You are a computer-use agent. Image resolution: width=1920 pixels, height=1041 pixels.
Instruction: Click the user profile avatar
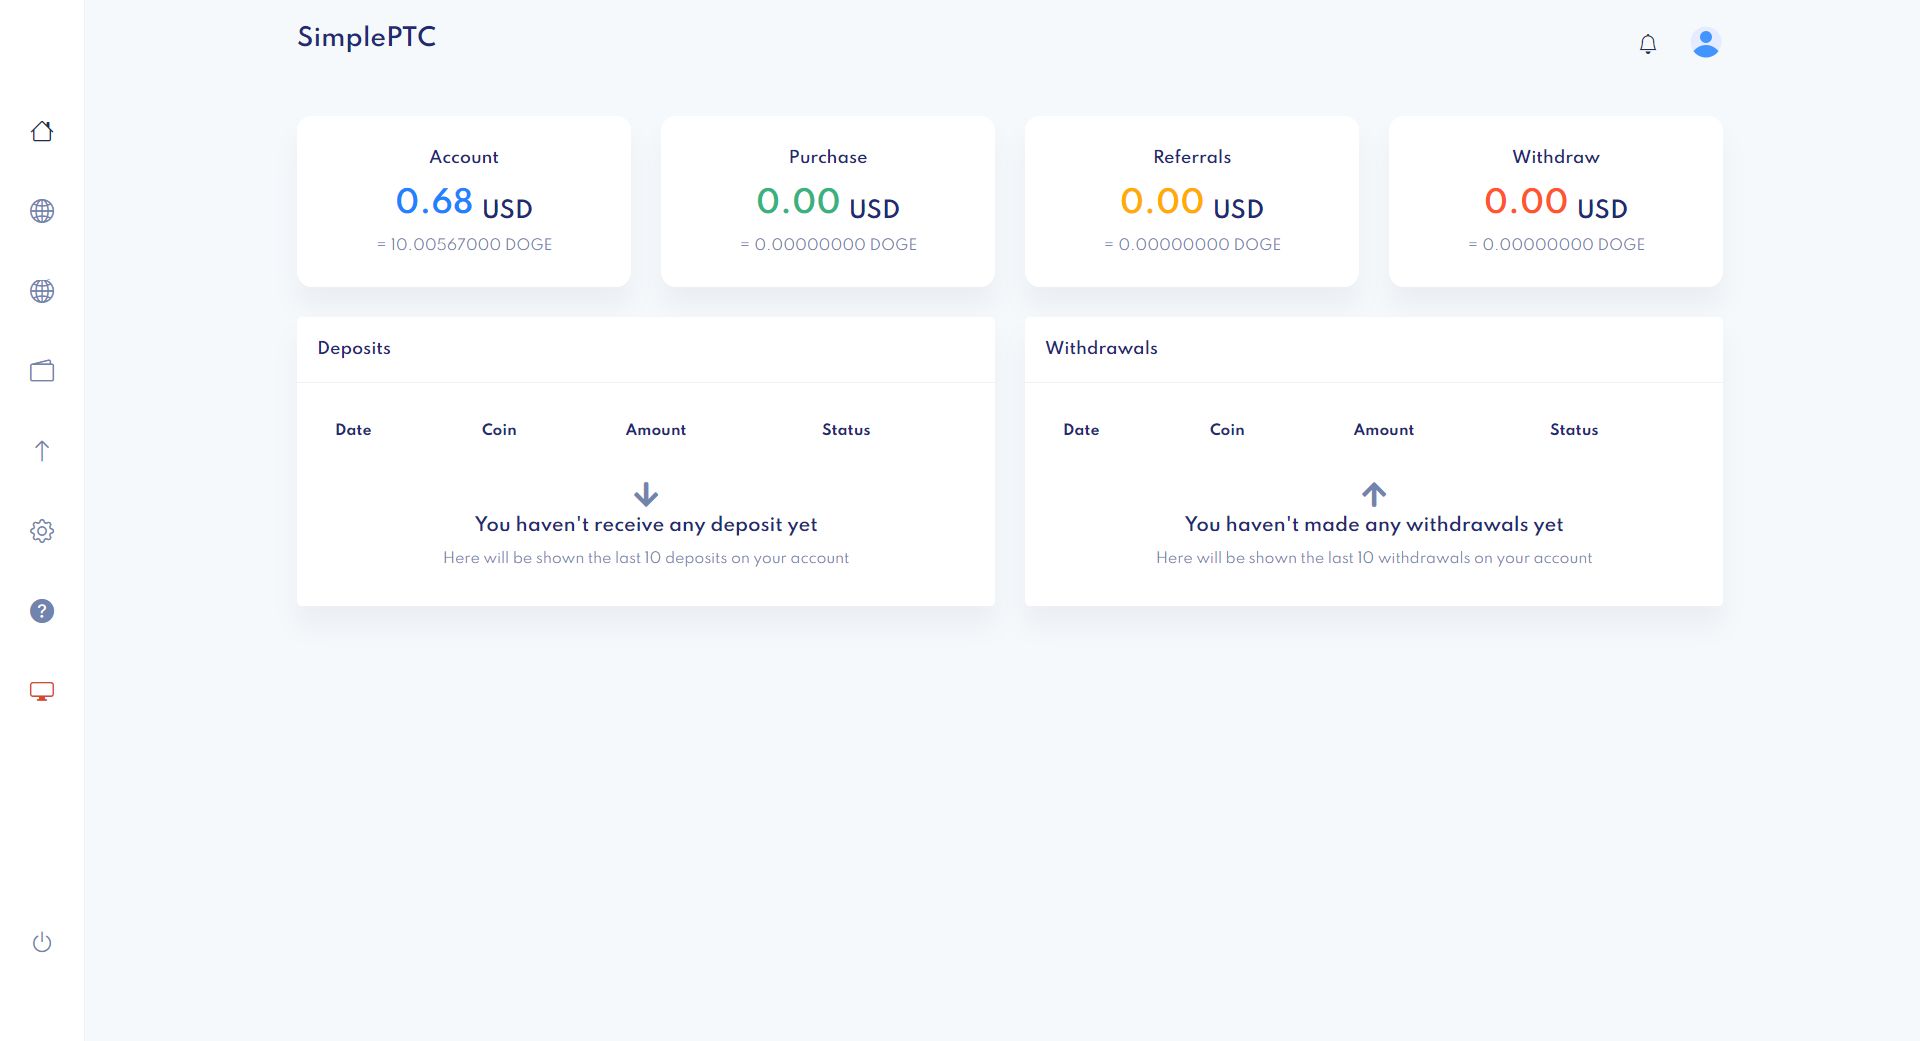[1705, 43]
